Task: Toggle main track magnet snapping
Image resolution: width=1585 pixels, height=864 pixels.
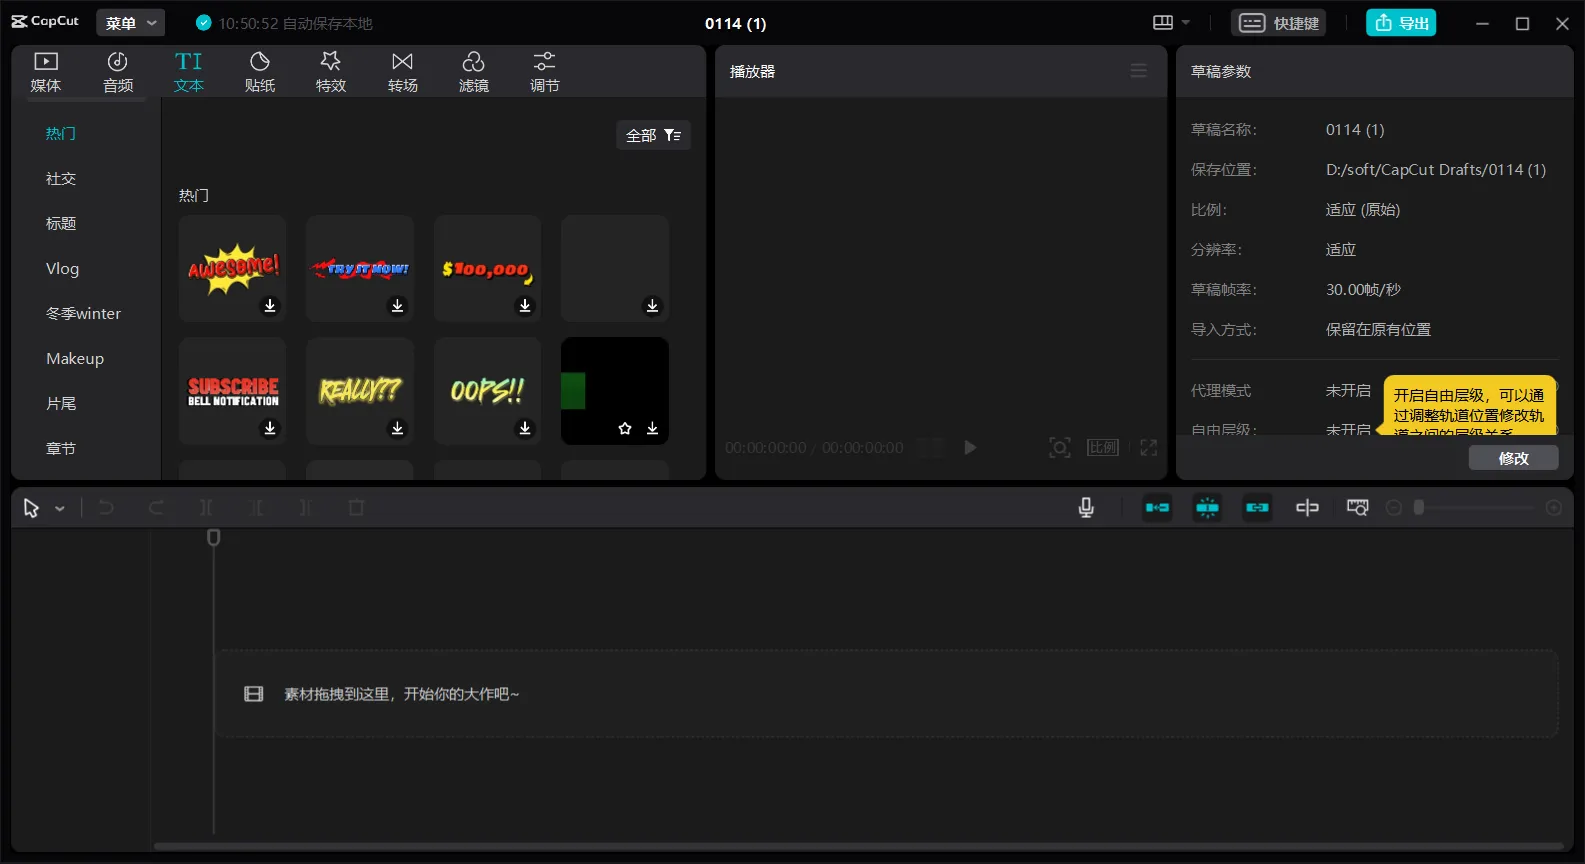Action: (1157, 508)
